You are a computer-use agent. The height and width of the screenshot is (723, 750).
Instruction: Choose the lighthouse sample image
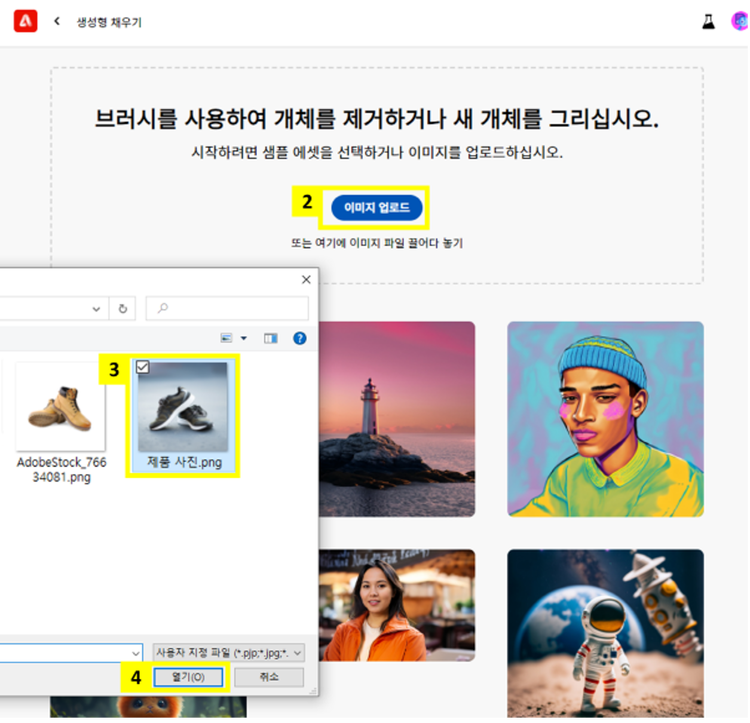397,419
